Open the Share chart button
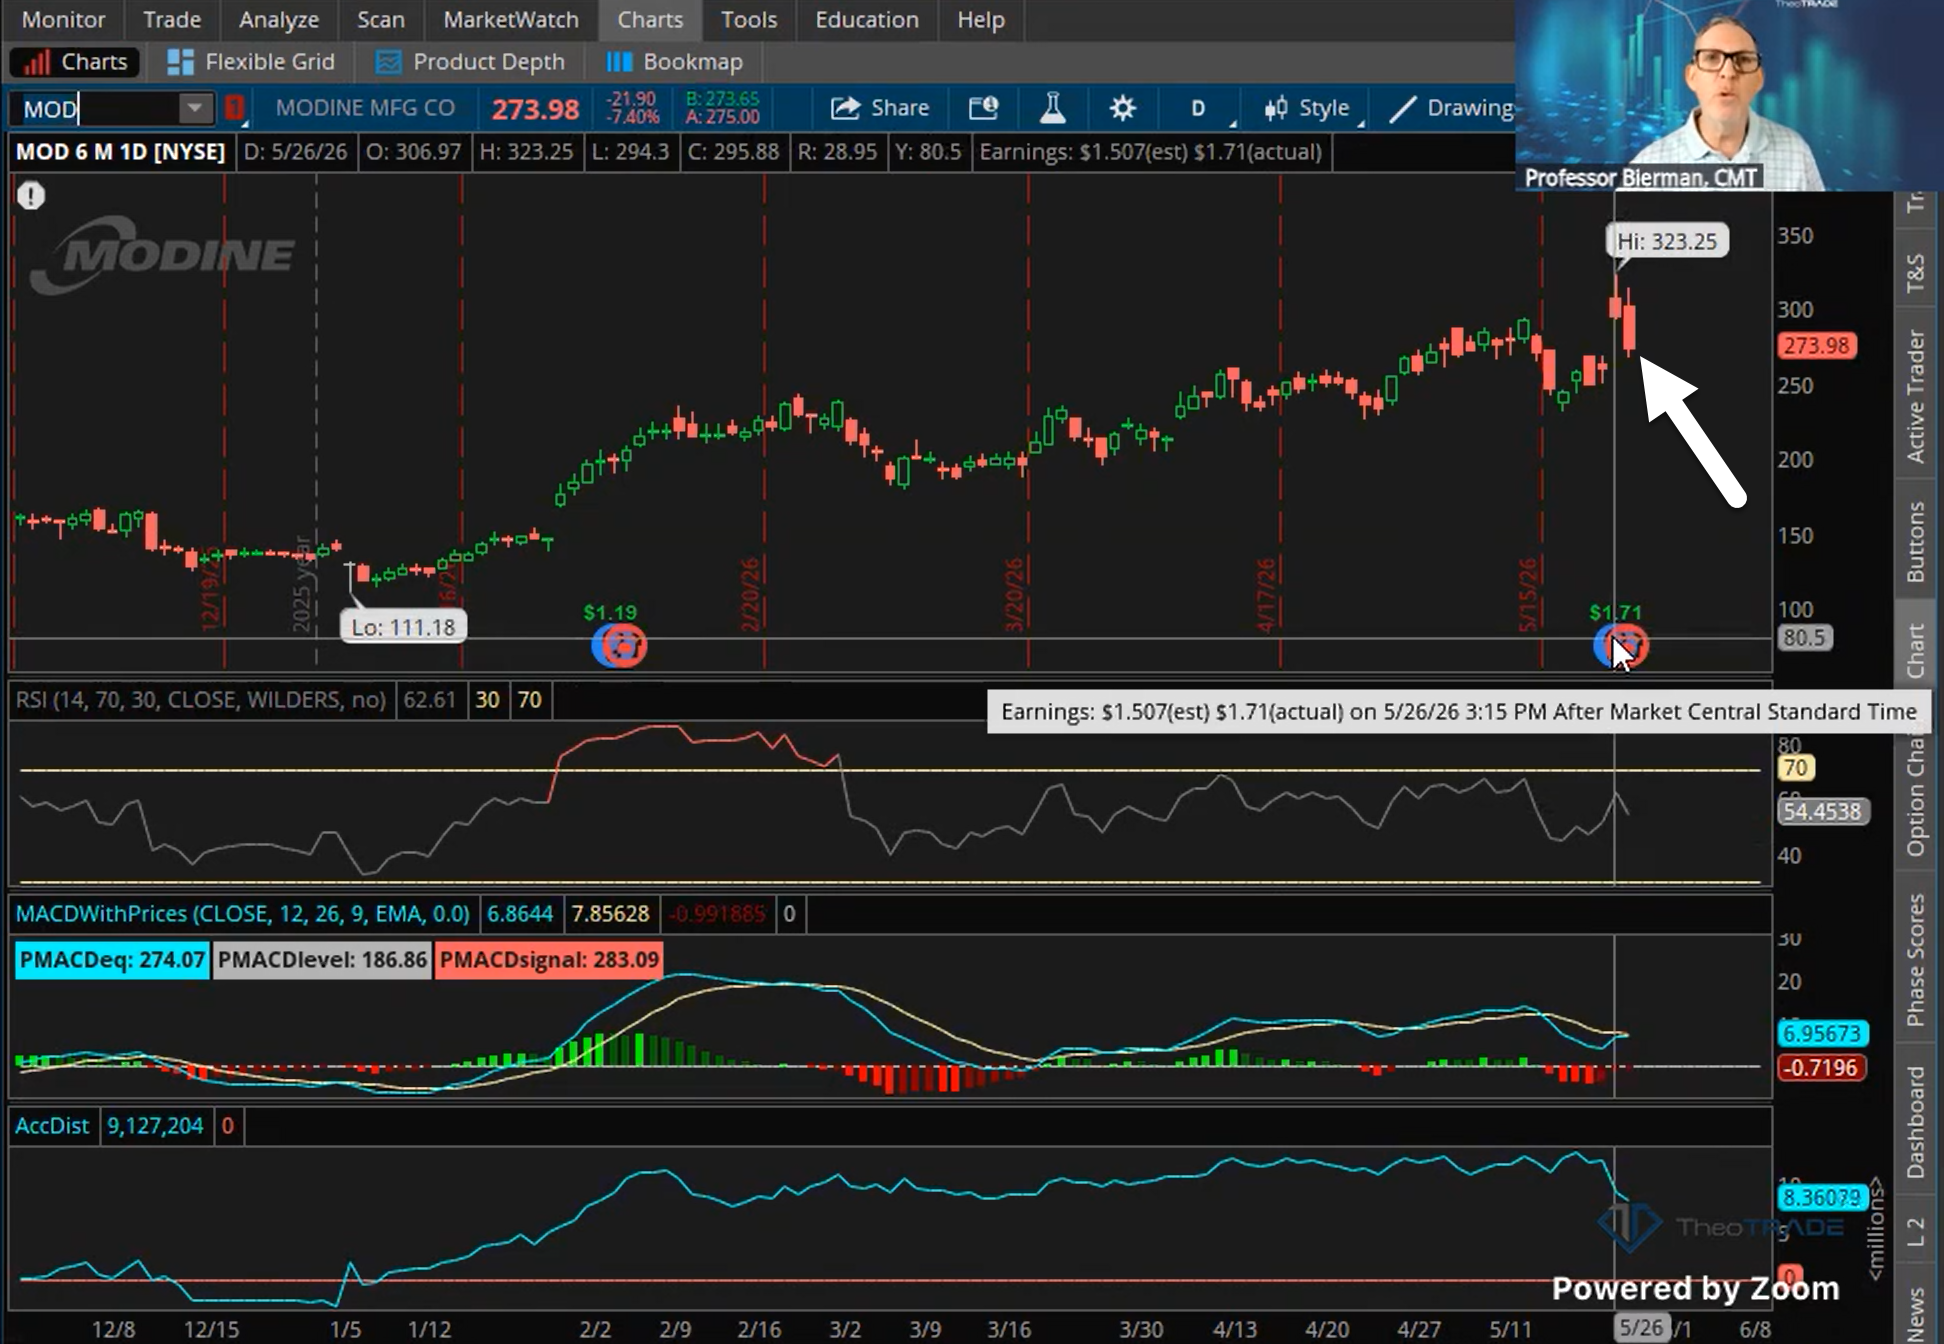 pyautogui.click(x=879, y=108)
